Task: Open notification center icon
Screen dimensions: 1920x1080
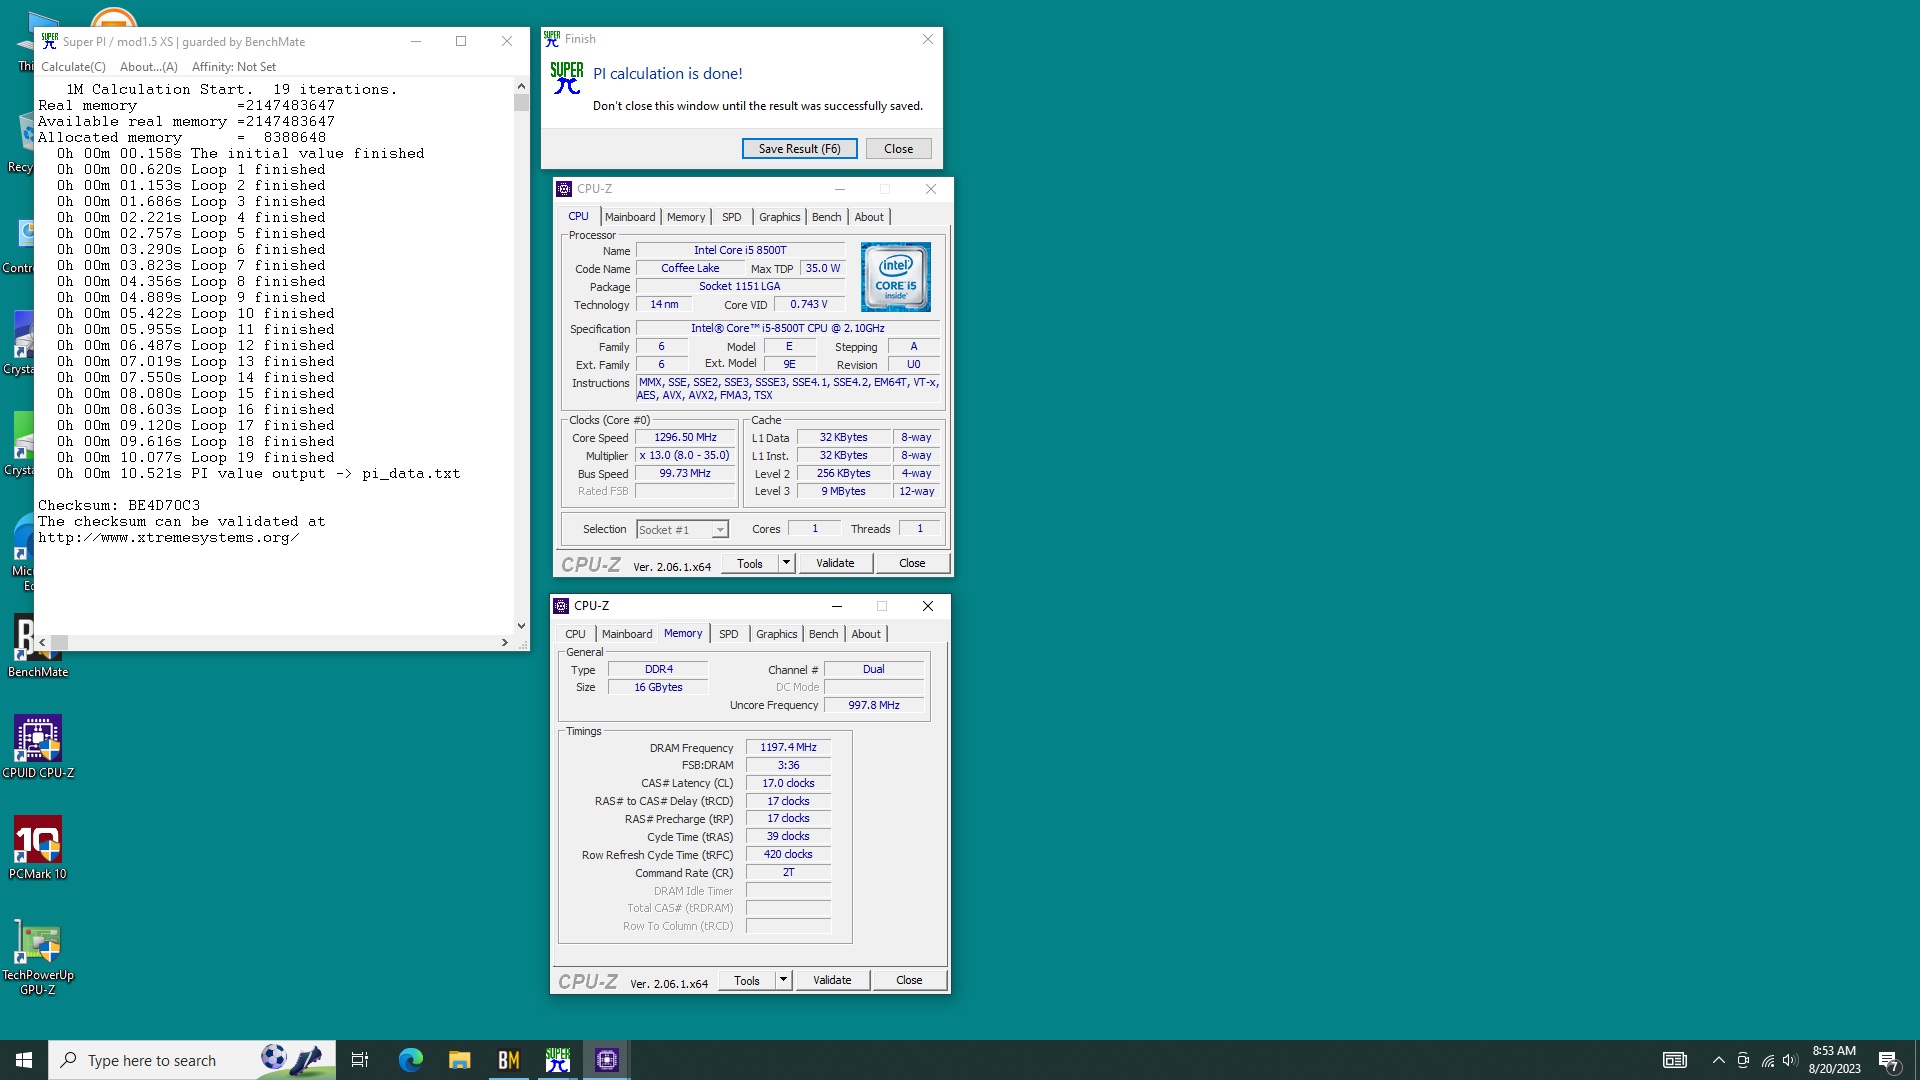Action: [x=1888, y=1060]
